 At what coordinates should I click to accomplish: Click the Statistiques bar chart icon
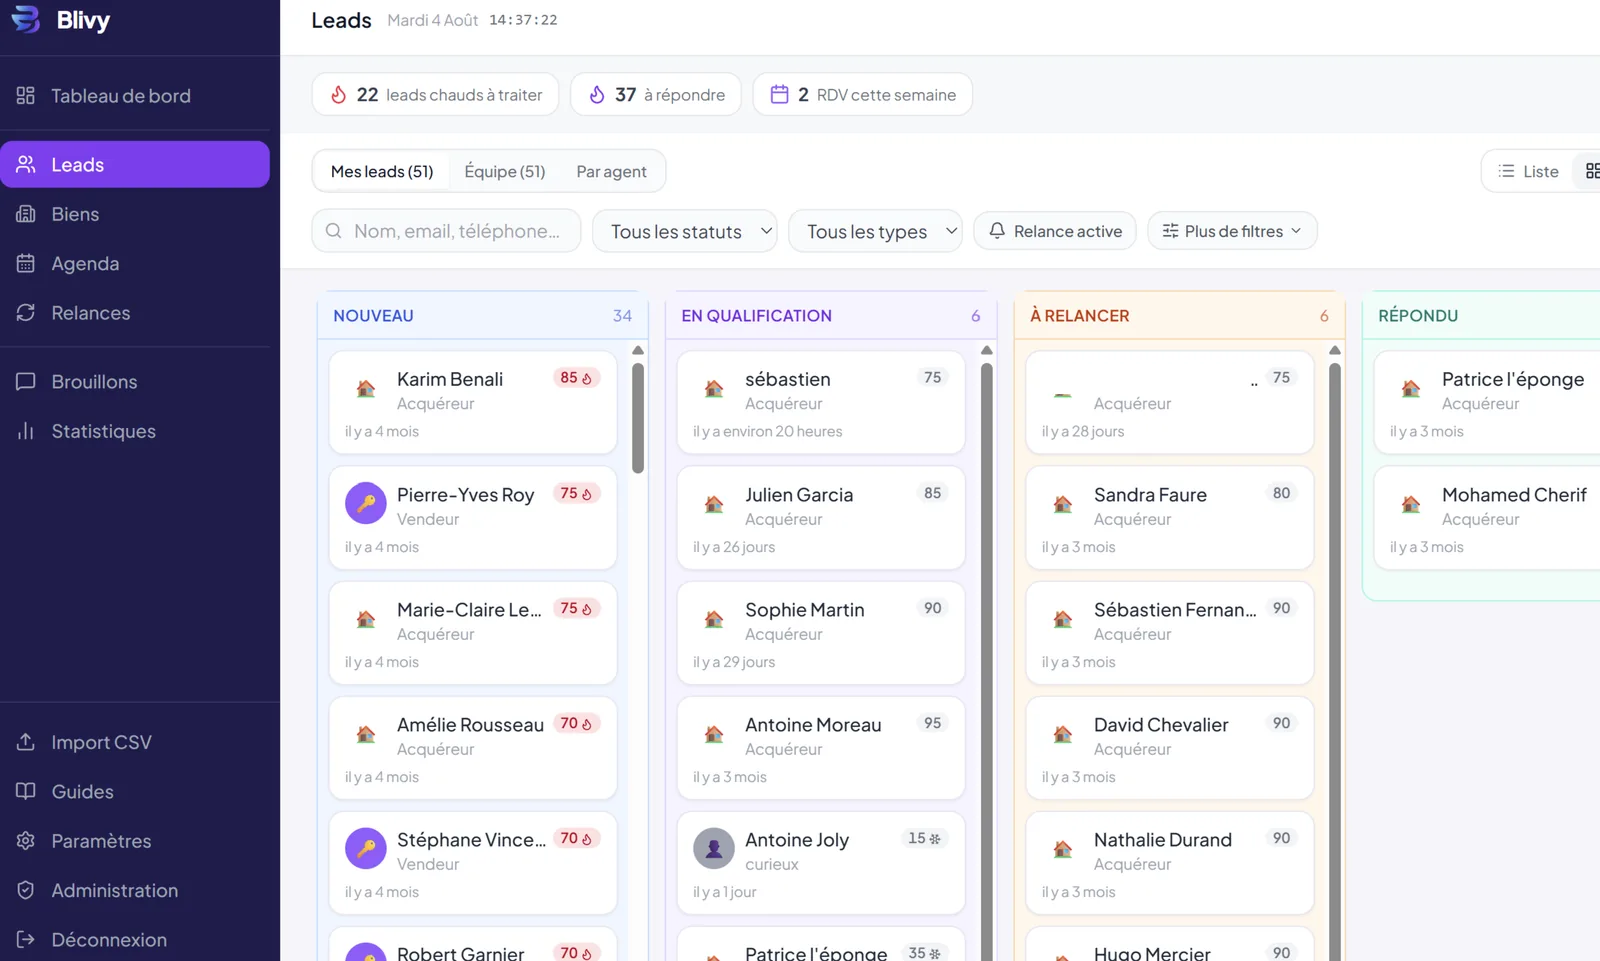coord(26,431)
